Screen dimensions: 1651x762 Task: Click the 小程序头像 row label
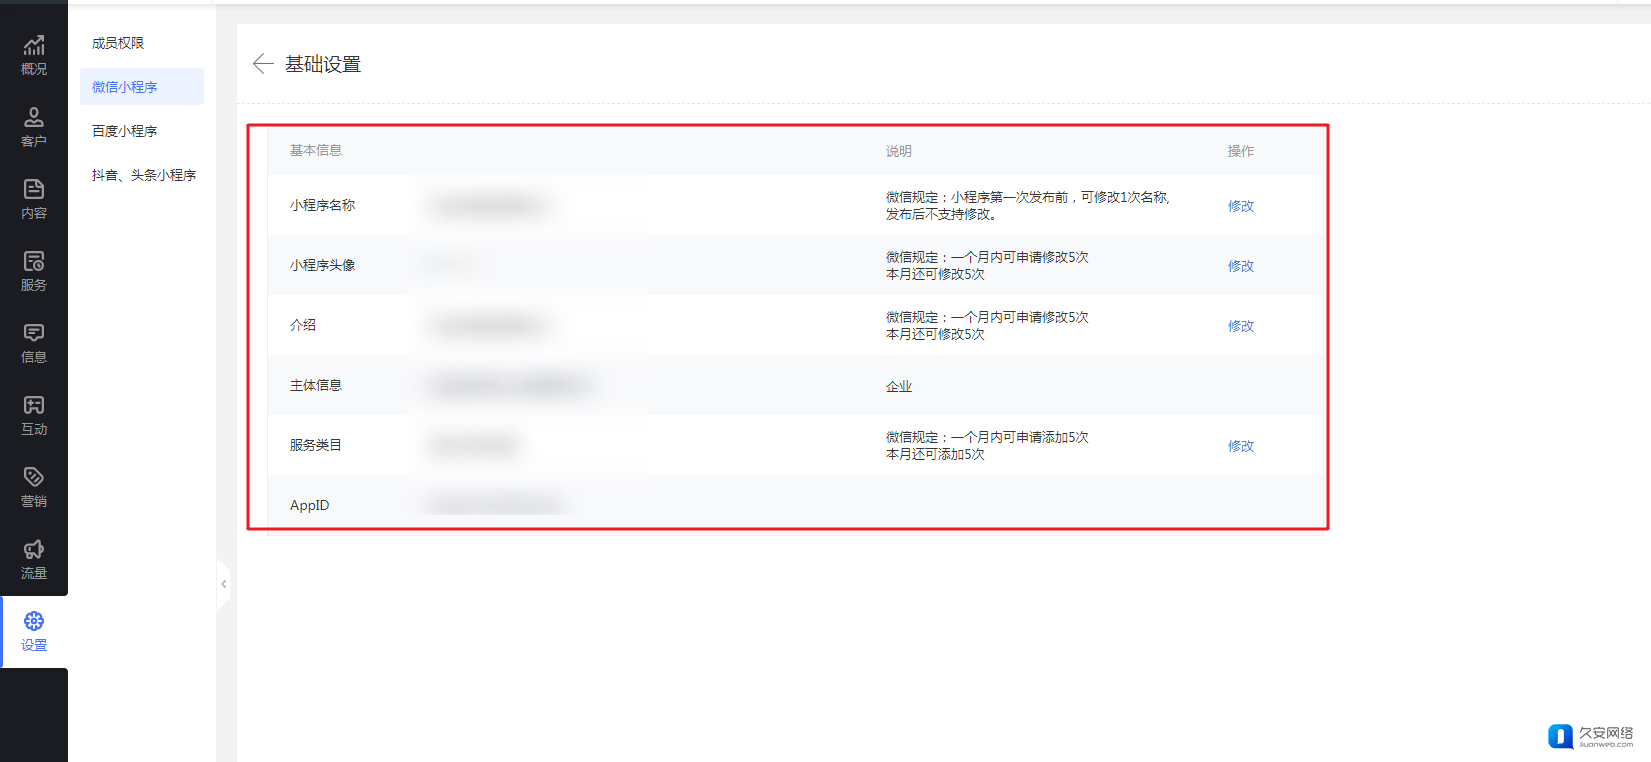point(323,265)
